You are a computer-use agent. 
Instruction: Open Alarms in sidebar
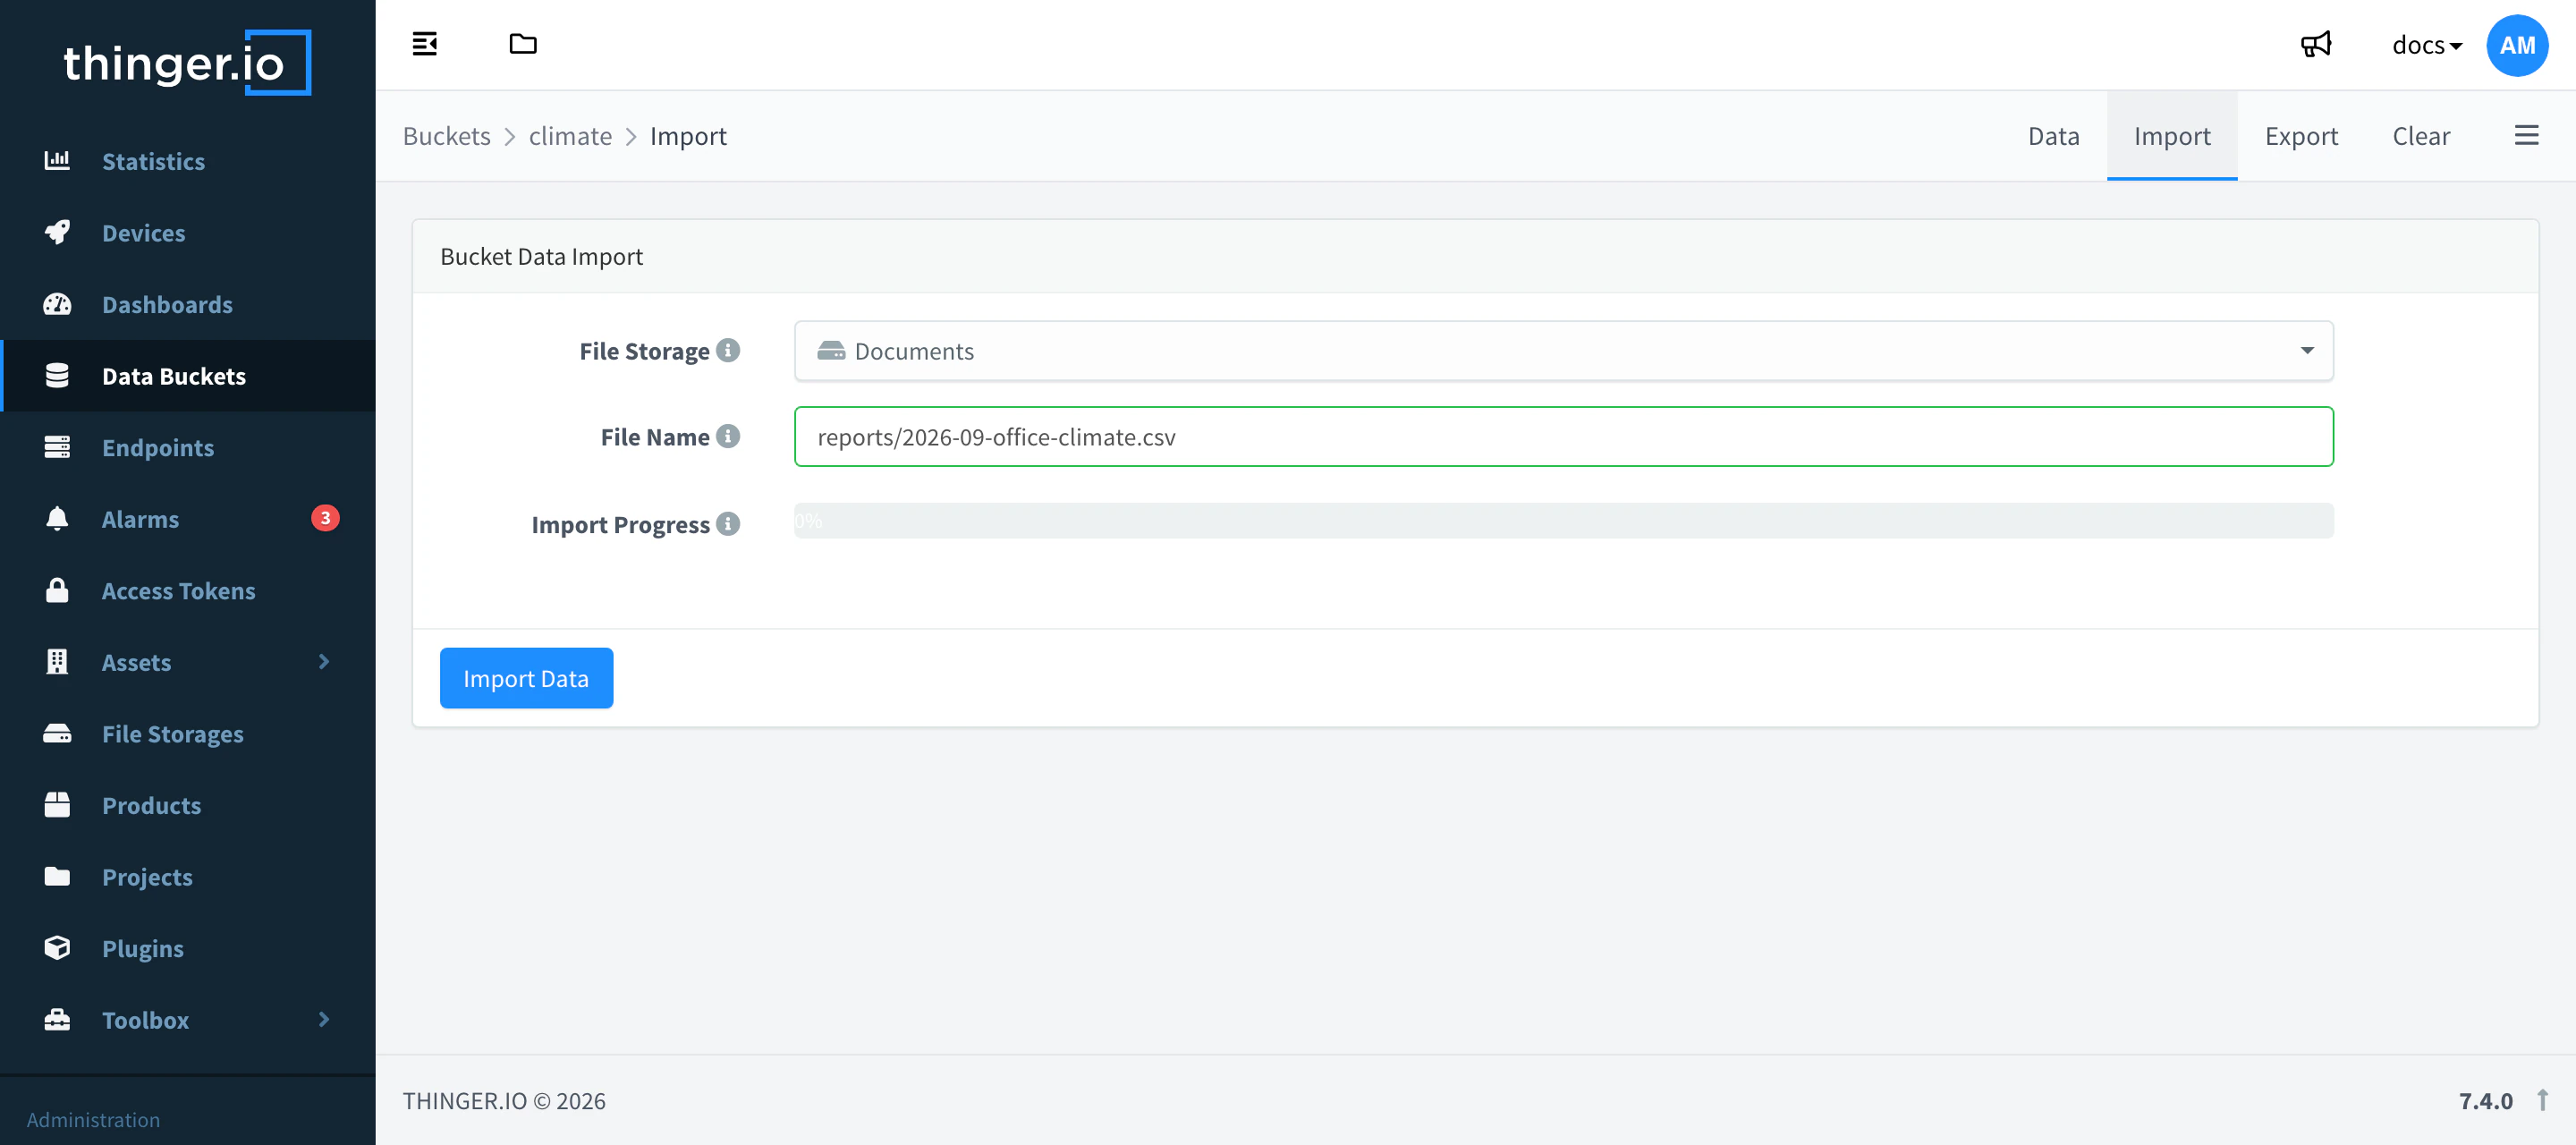[188, 519]
